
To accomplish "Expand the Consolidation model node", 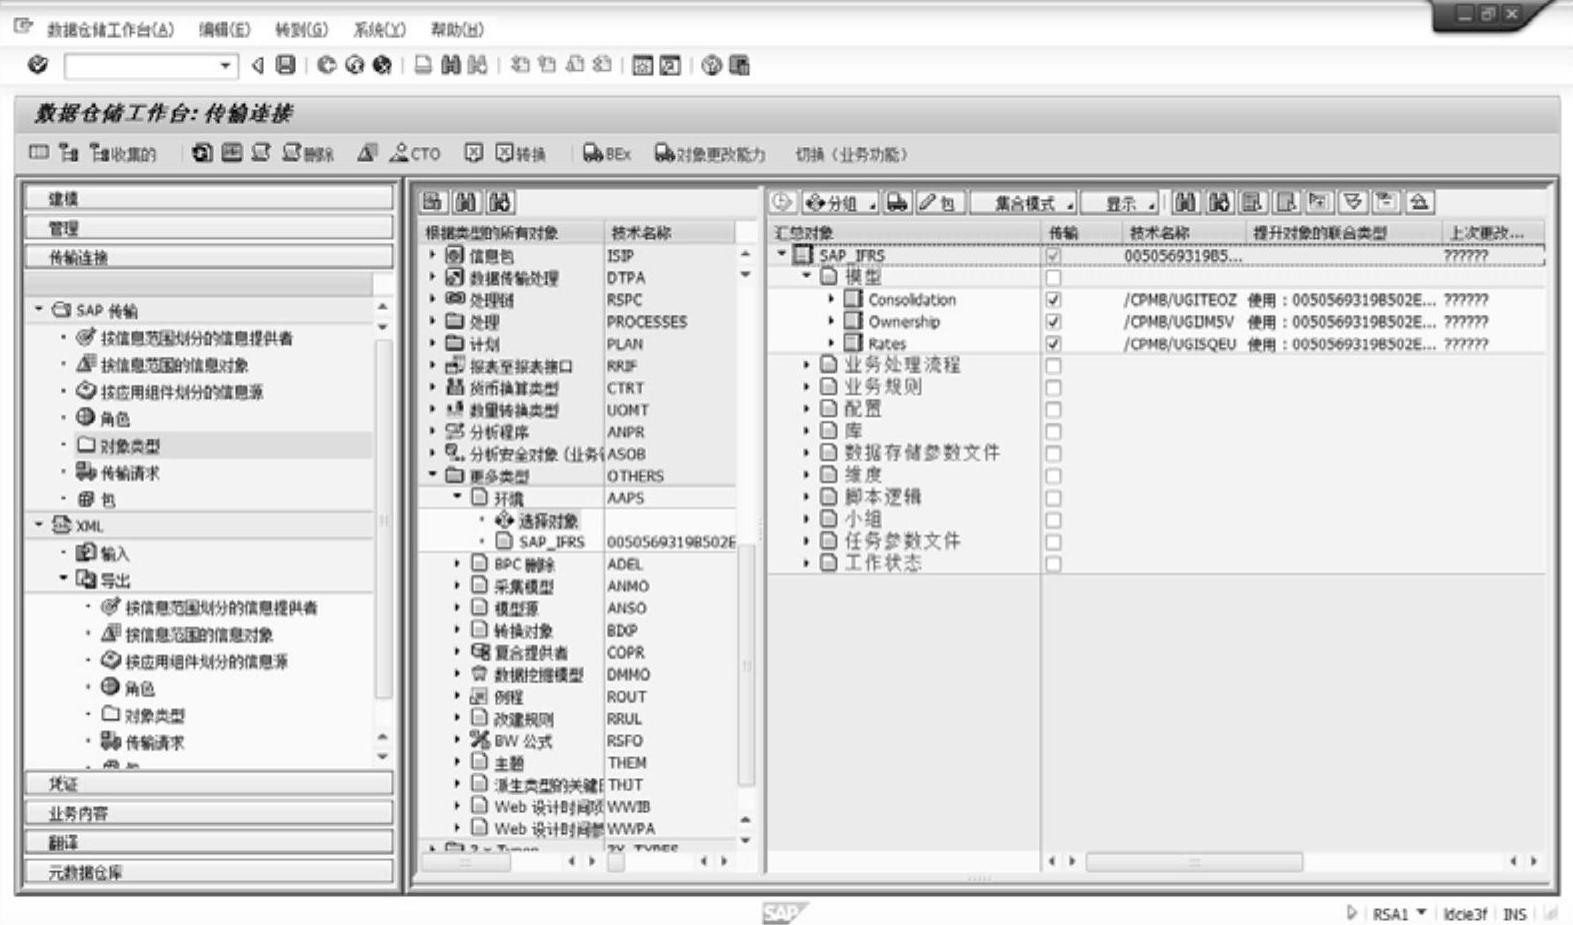I will click(831, 299).
